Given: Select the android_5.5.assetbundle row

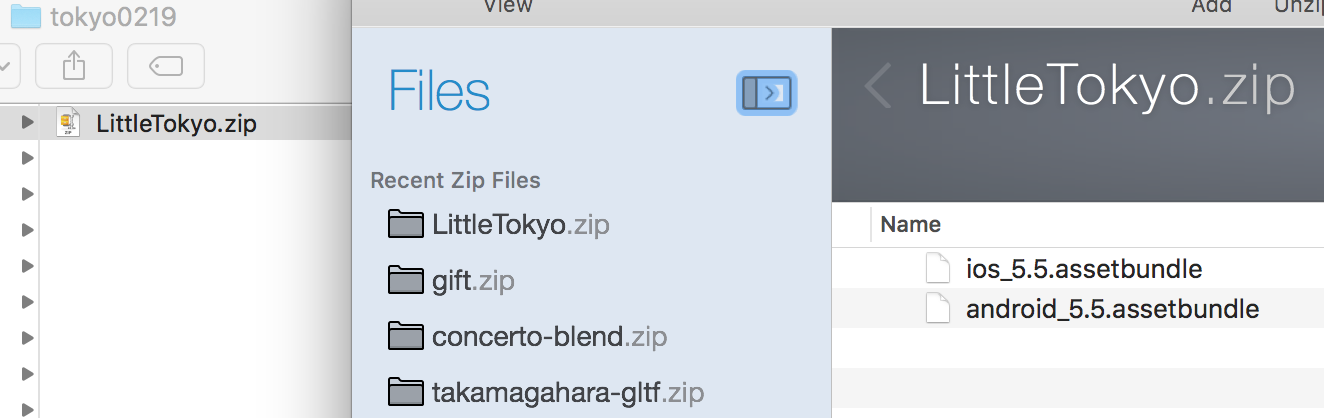Looking at the screenshot, I should pos(1078,309).
